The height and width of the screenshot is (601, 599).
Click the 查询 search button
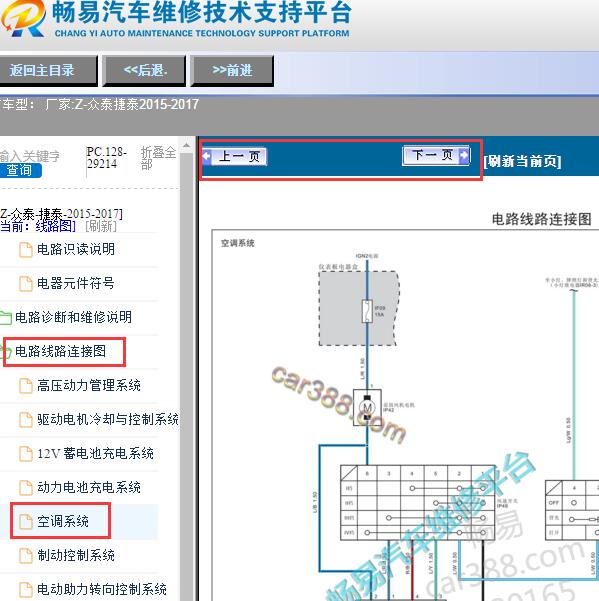(x=20, y=170)
